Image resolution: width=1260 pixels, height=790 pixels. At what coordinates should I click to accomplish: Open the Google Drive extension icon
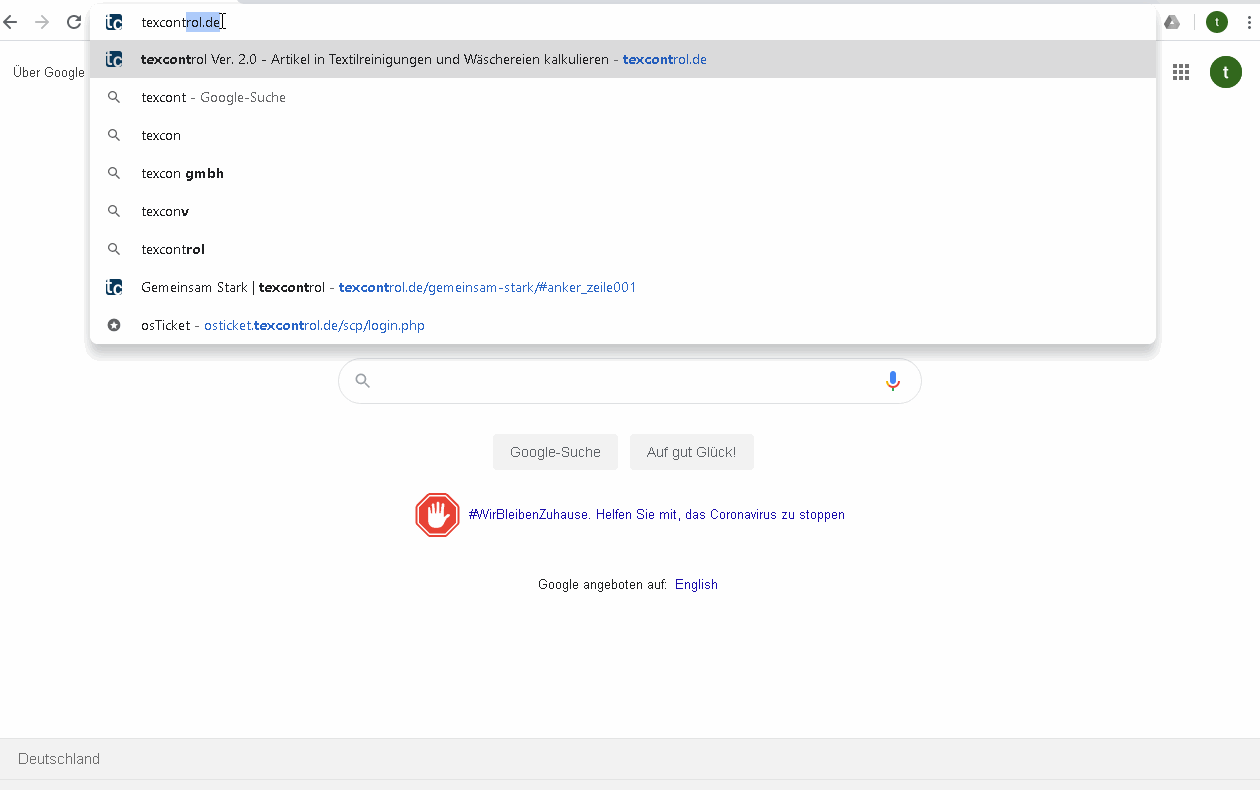pos(1172,22)
